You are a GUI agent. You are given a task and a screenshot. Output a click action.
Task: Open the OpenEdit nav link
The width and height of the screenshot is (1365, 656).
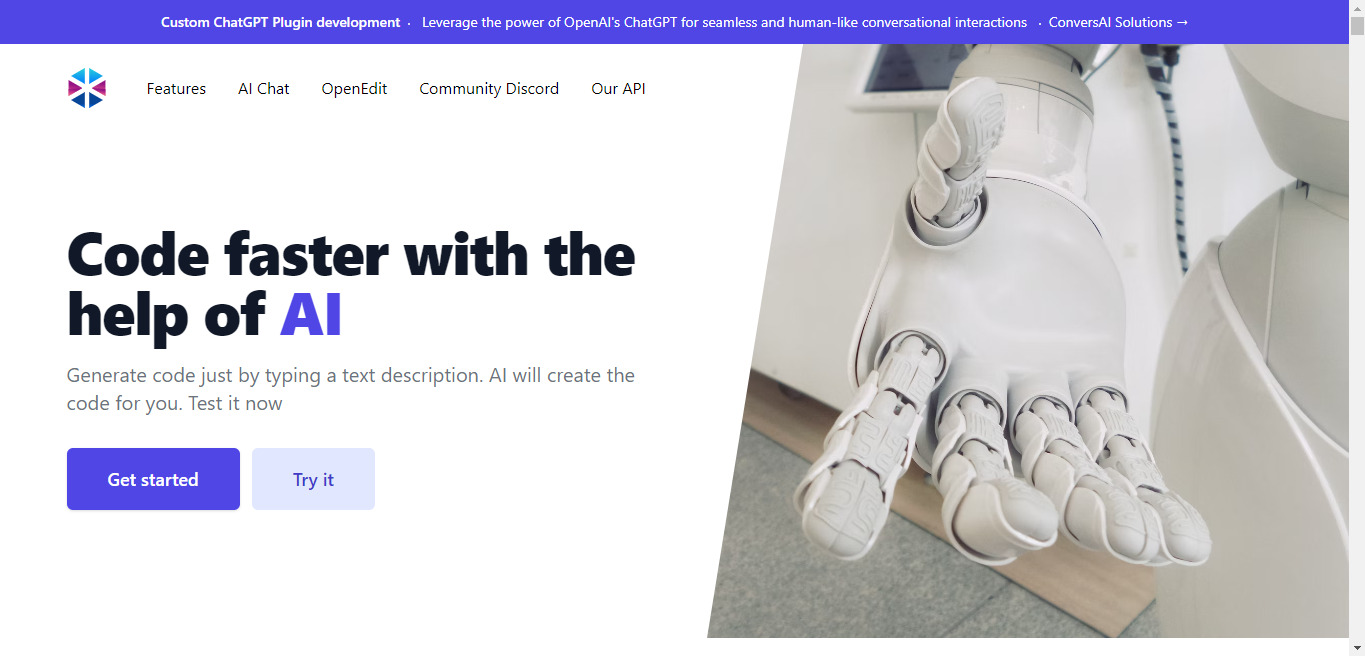click(354, 89)
